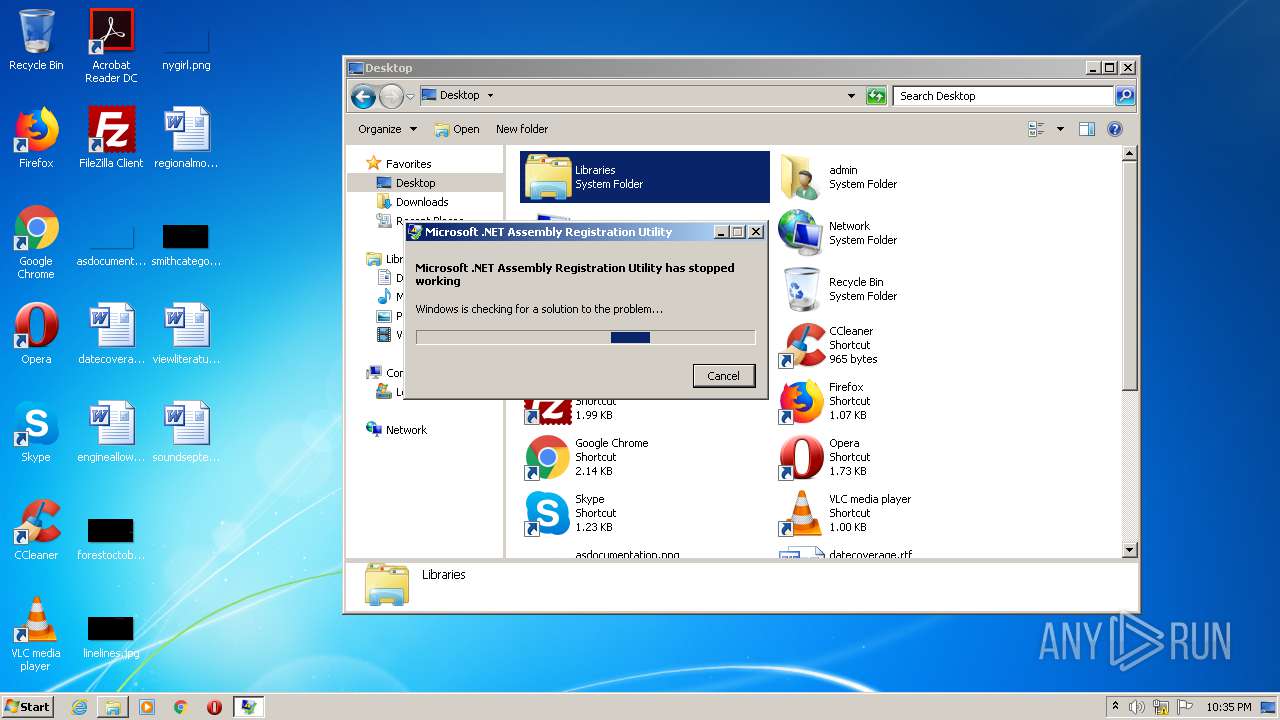Open Opera desktop shortcut

coord(36,334)
